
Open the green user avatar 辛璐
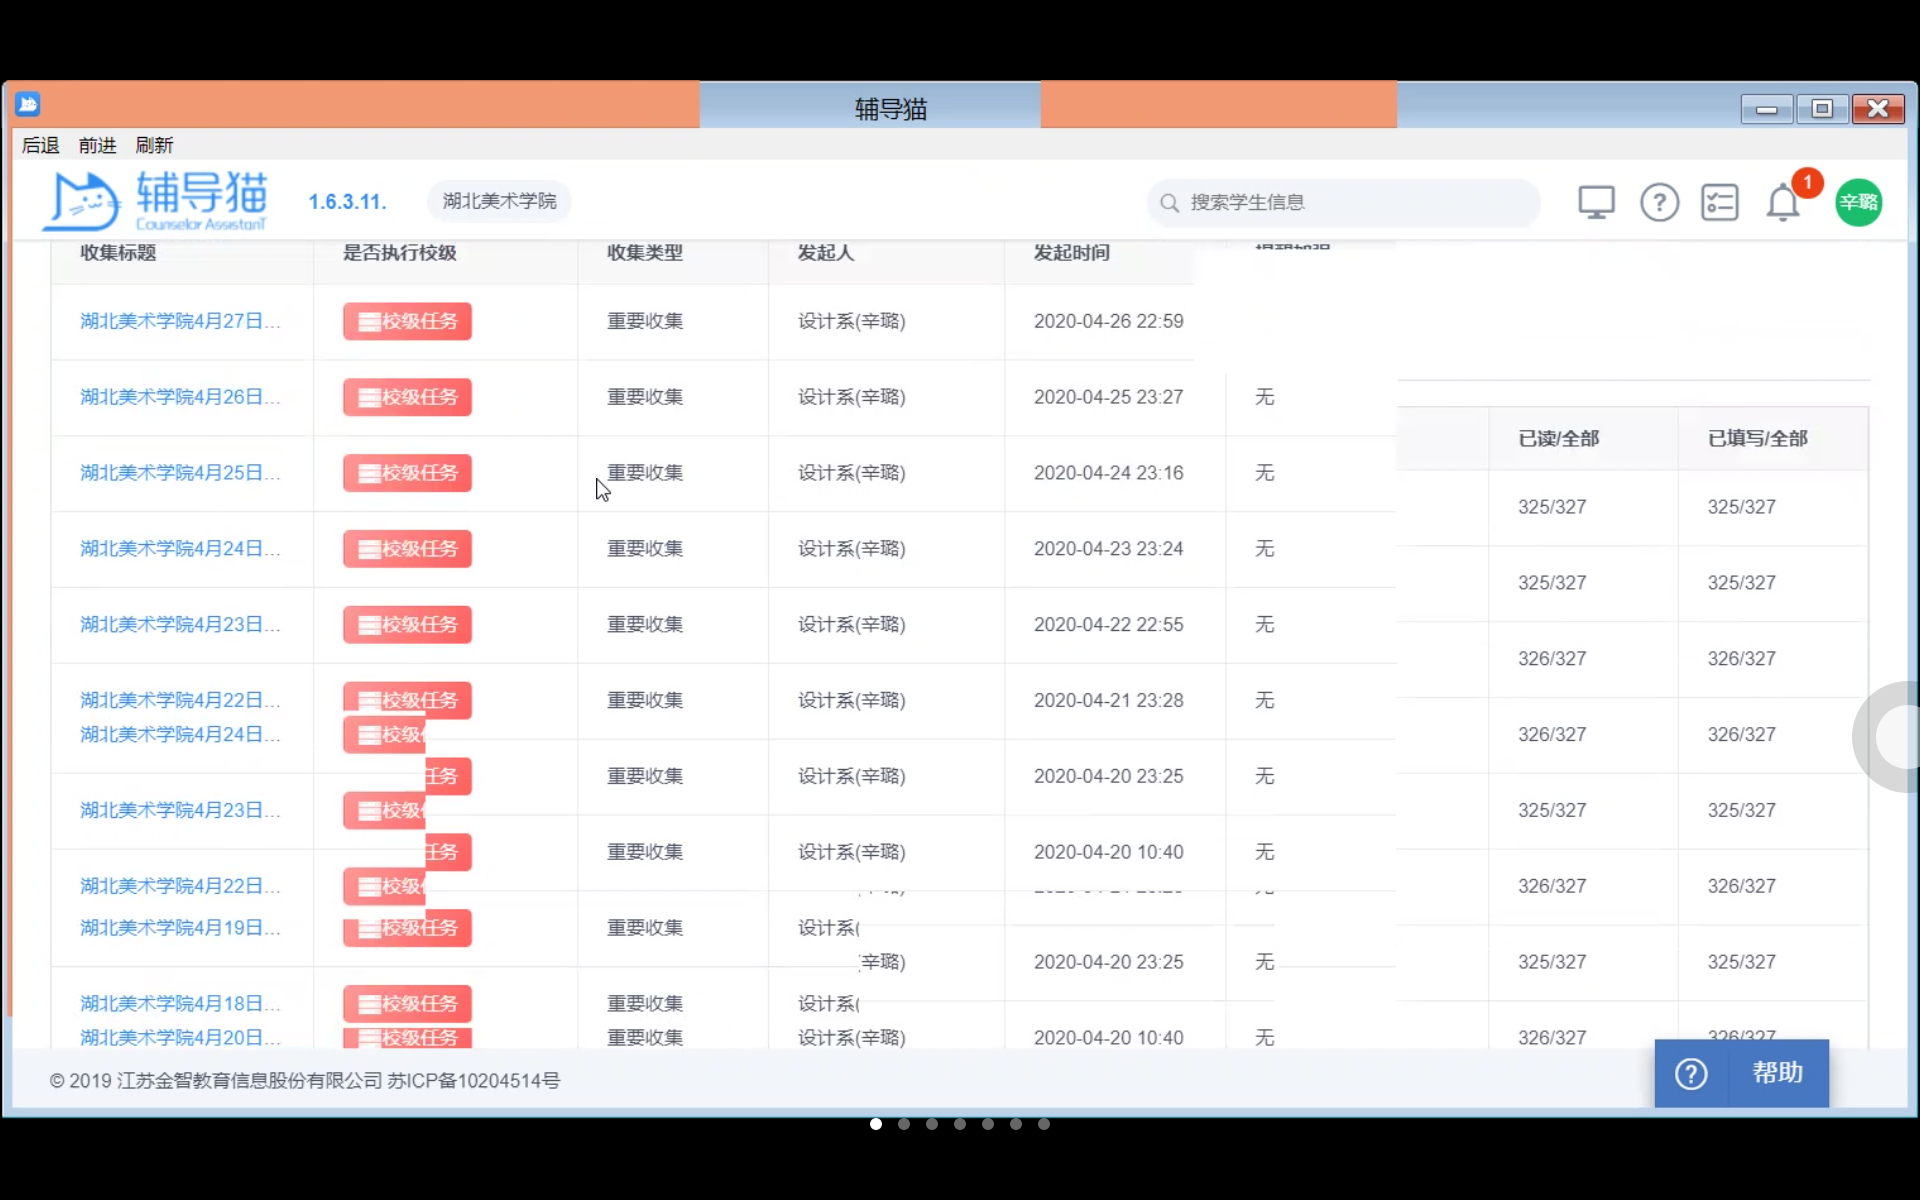[x=1858, y=203]
